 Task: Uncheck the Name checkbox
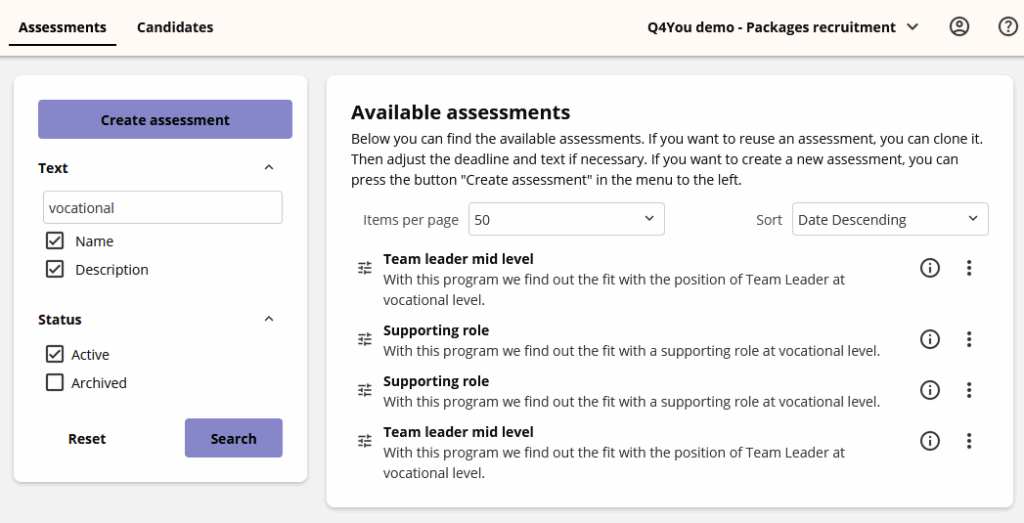(x=55, y=241)
